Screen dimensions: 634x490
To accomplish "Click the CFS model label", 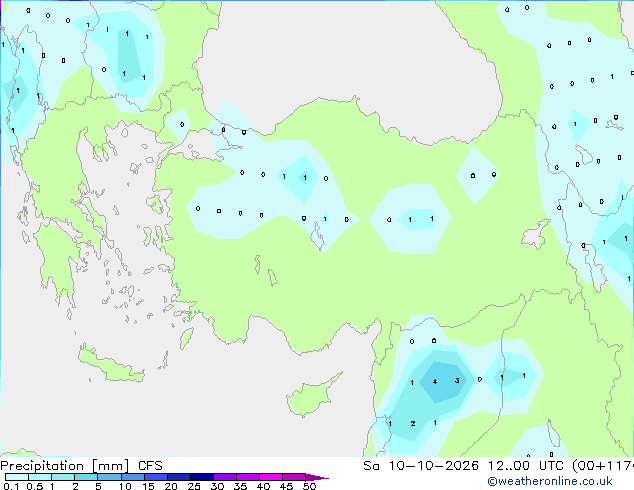I will click(150, 466).
